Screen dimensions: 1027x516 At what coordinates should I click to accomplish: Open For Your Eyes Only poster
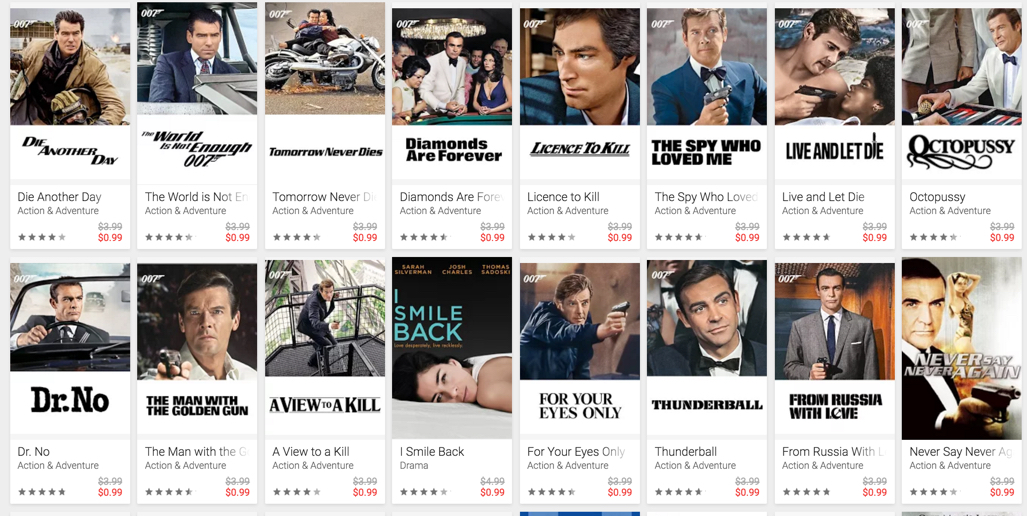pyautogui.click(x=580, y=348)
